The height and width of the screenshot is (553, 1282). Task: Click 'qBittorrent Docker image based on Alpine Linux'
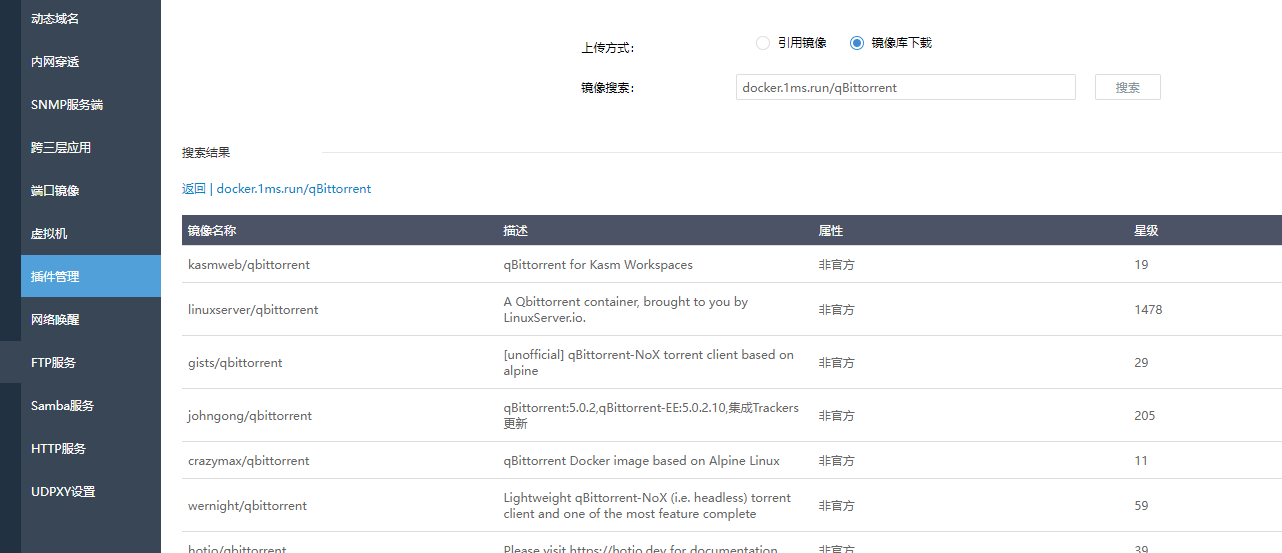tap(642, 461)
